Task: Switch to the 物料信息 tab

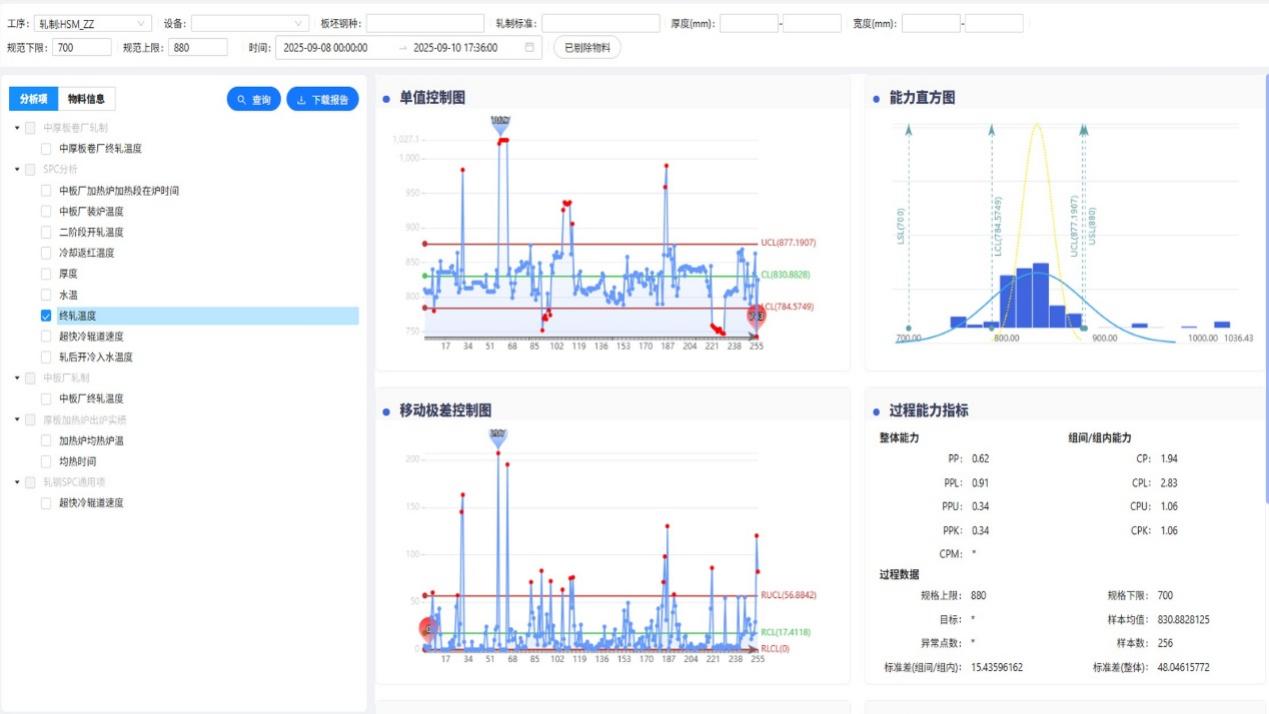Action: point(87,99)
